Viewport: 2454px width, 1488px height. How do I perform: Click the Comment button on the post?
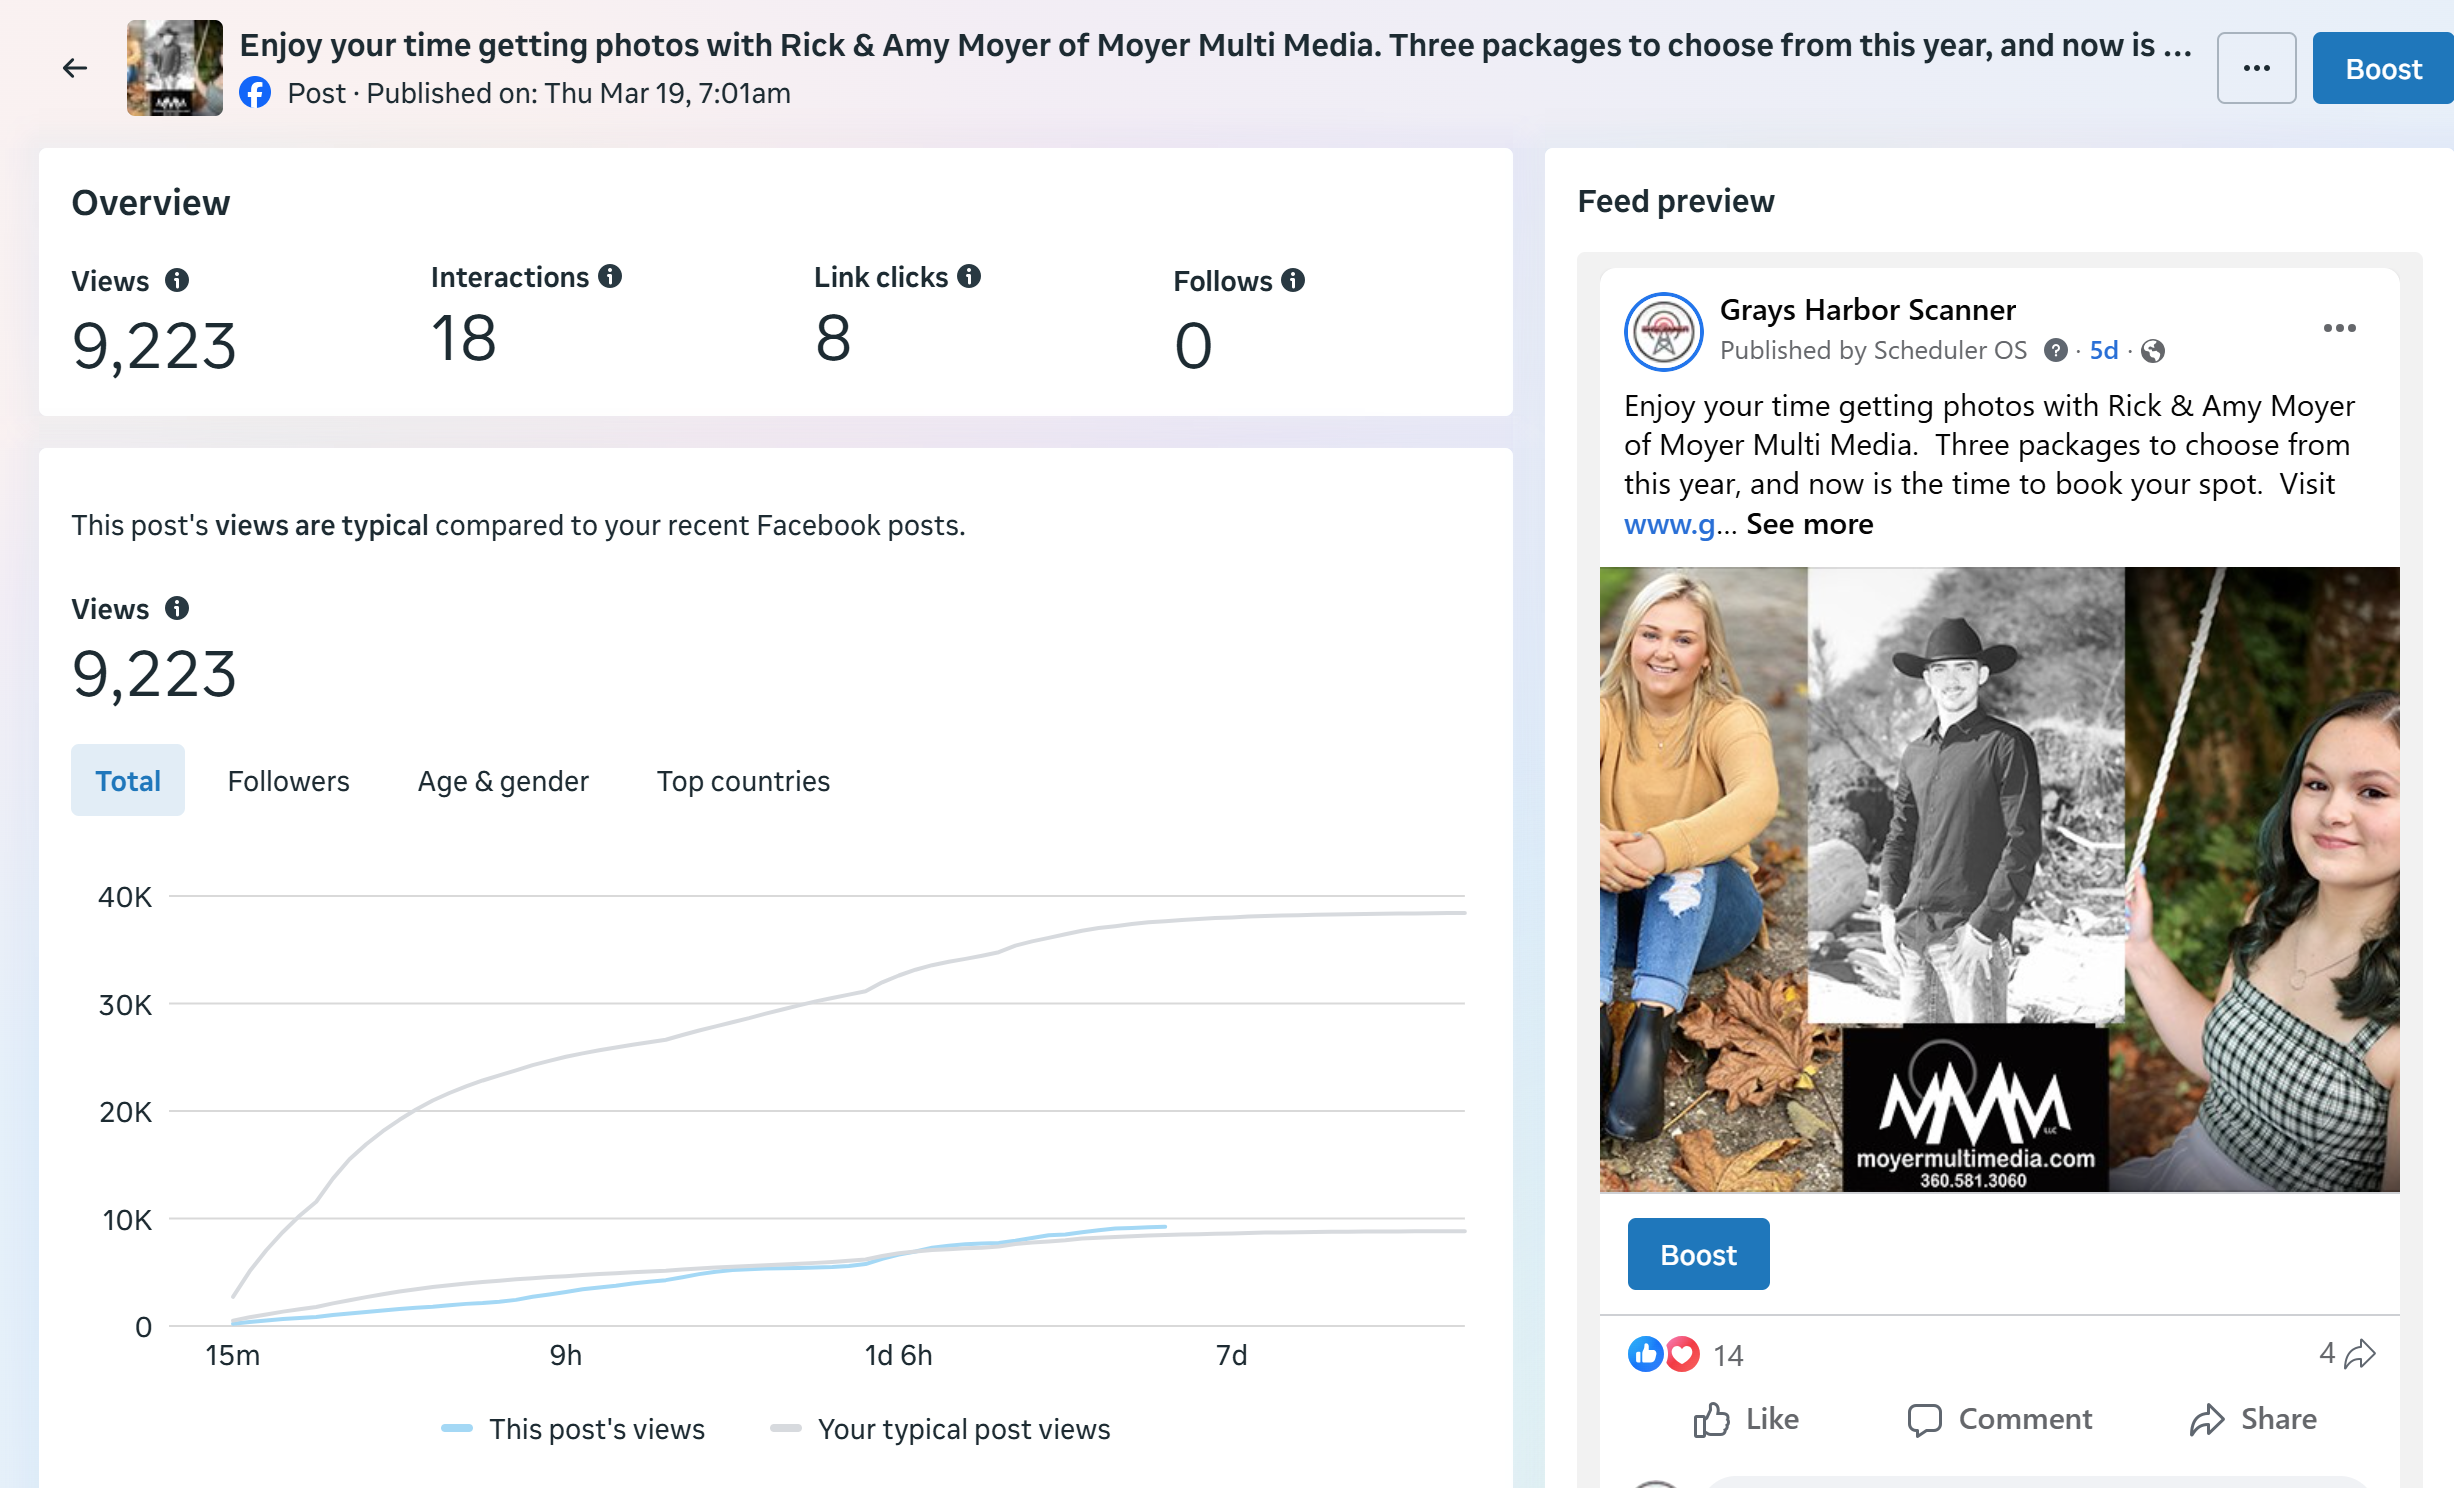click(x=2000, y=1419)
